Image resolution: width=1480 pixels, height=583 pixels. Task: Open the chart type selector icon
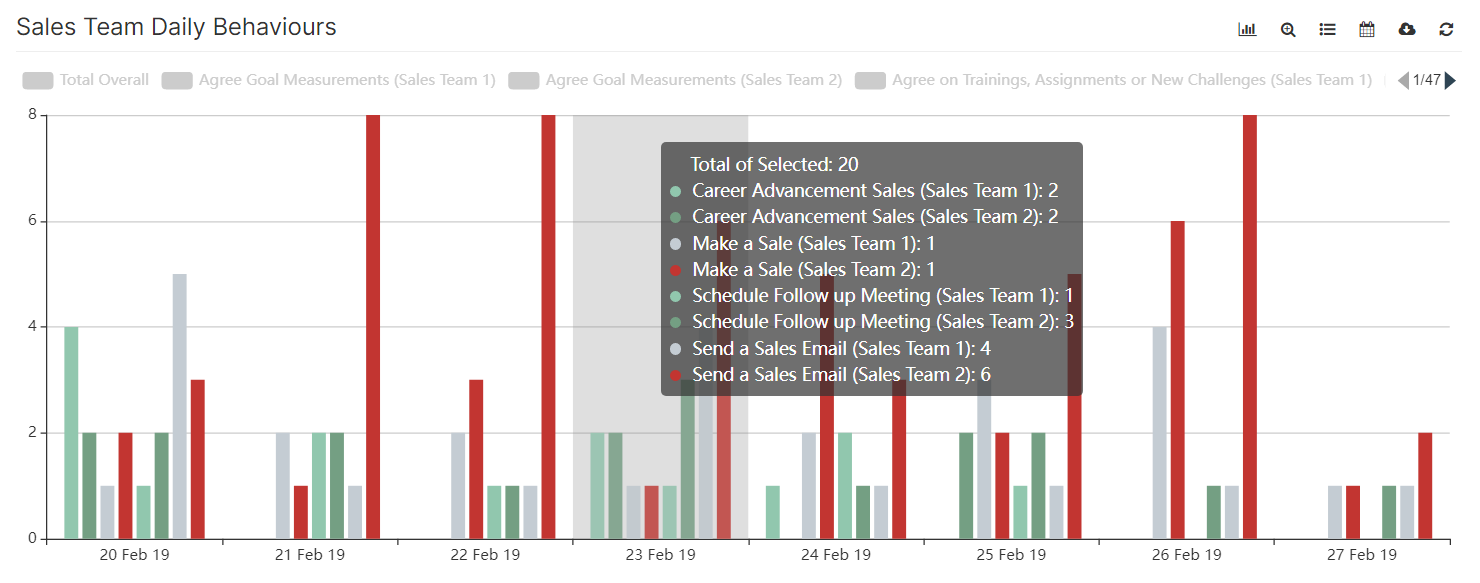[1247, 29]
